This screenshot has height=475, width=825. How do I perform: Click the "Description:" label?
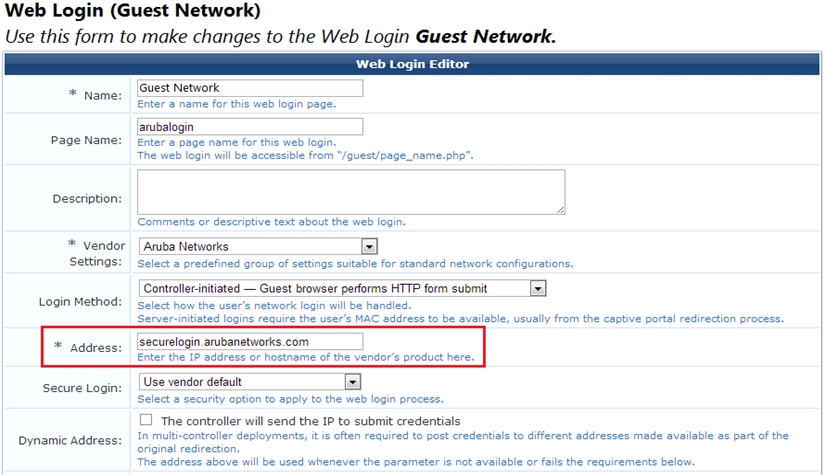pyautogui.click(x=87, y=199)
